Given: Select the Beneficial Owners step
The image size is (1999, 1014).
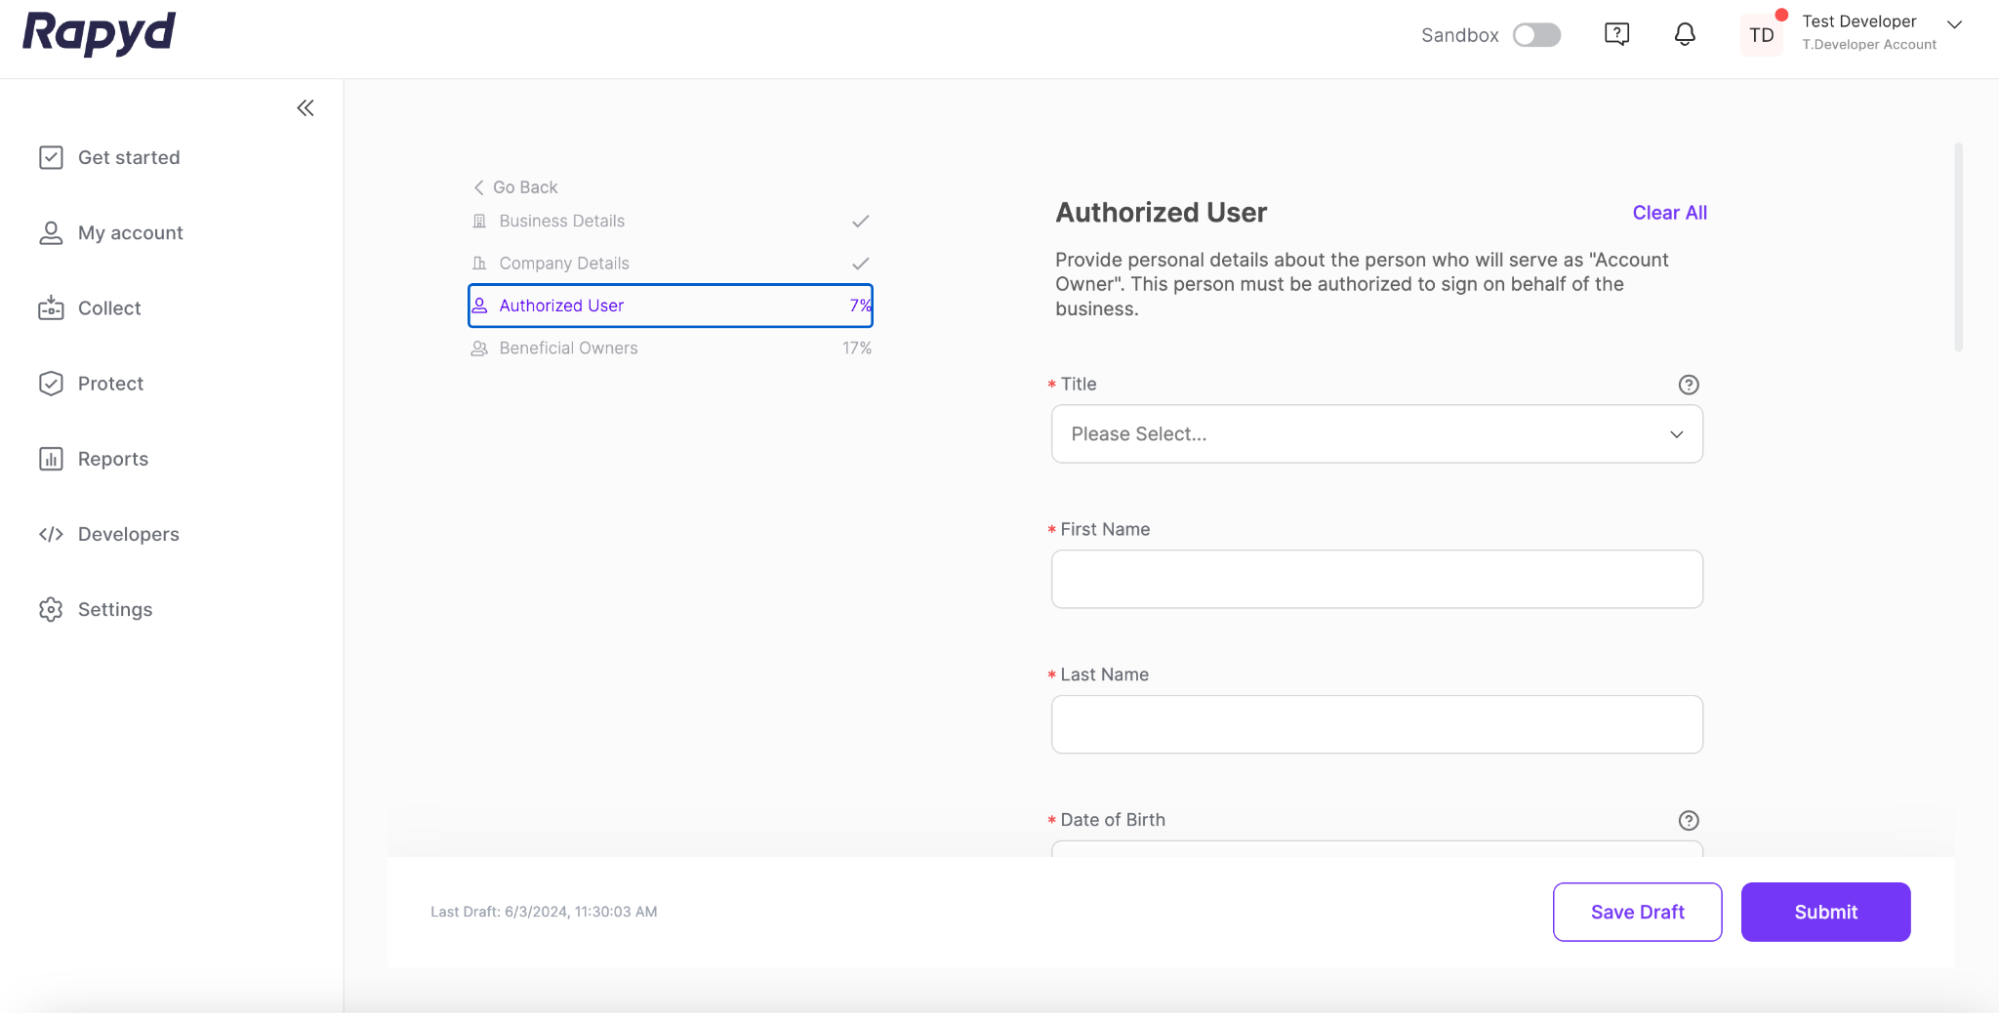Looking at the screenshot, I should coord(568,348).
